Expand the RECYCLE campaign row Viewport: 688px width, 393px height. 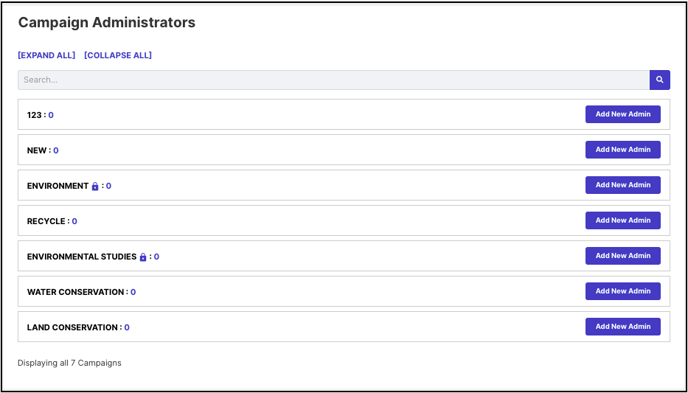(344, 221)
